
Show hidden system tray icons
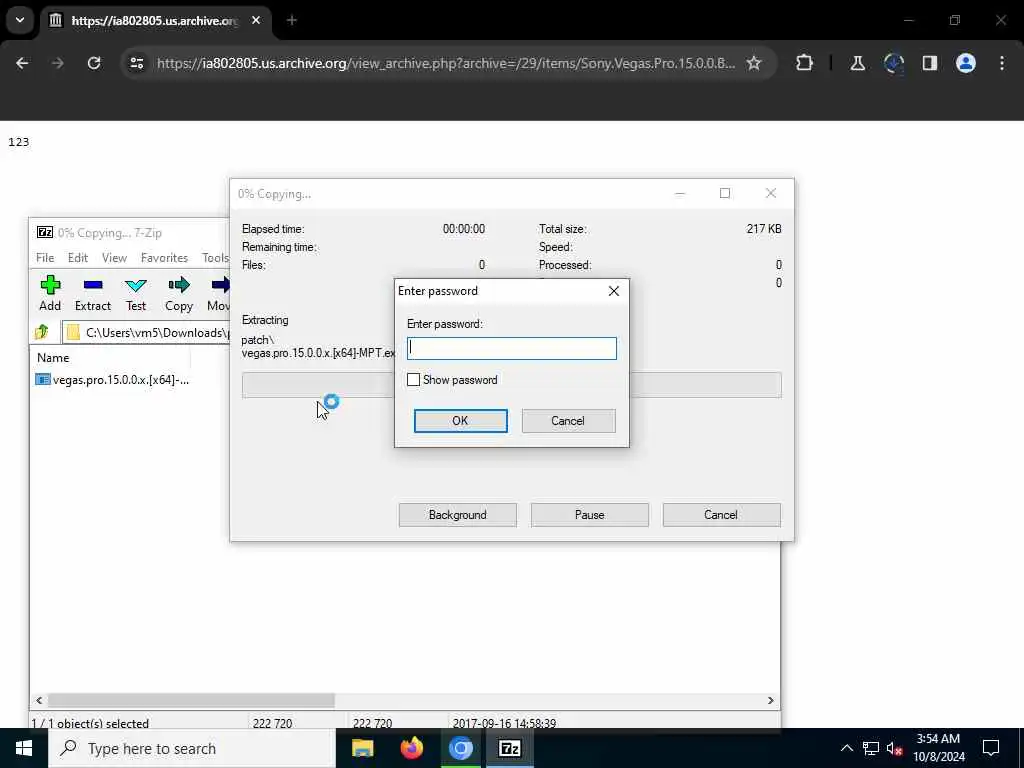pos(846,748)
